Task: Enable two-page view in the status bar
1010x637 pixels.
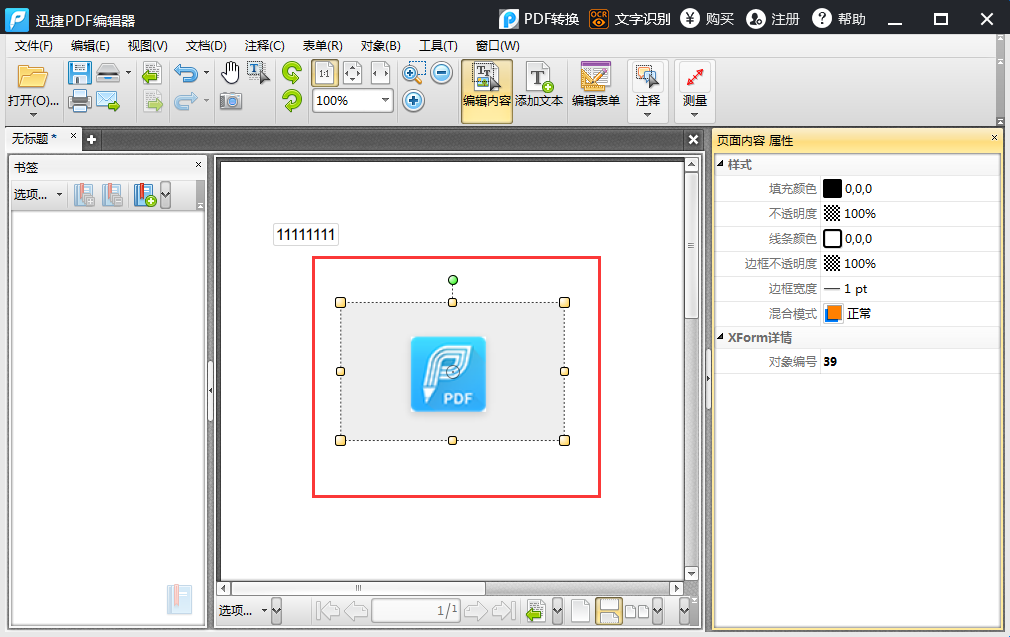Action: pyautogui.click(x=638, y=610)
